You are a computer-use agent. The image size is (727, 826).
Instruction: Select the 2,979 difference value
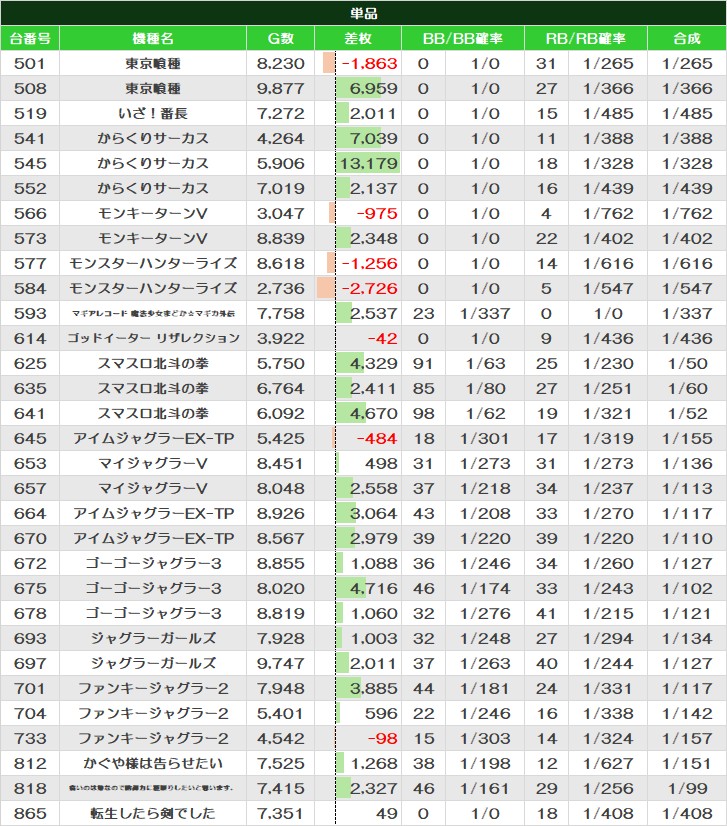click(x=374, y=539)
